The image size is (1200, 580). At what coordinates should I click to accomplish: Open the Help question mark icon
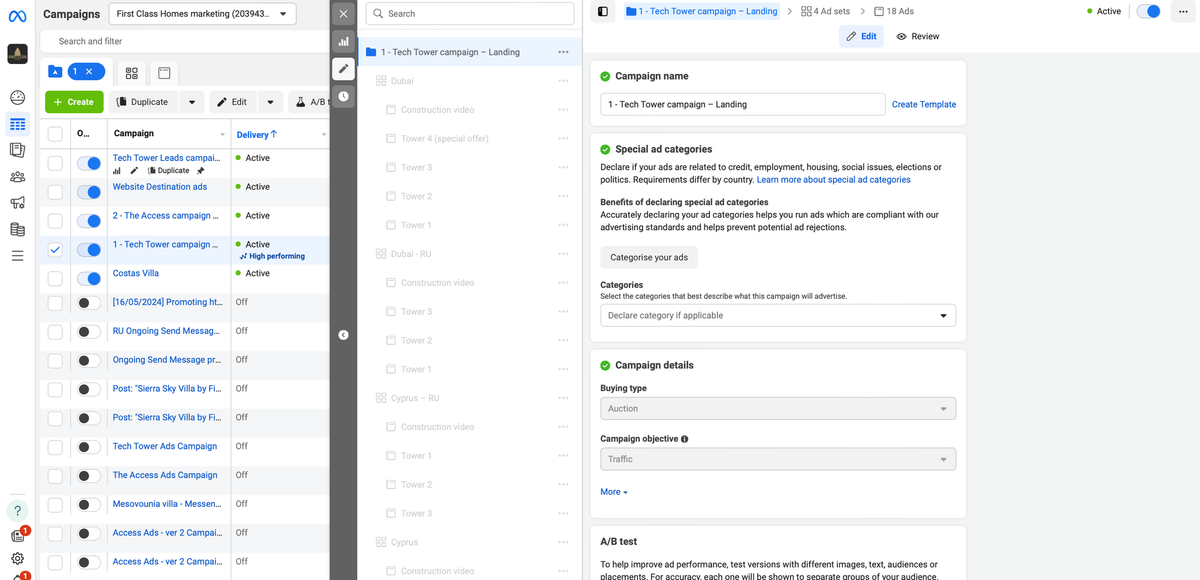click(x=17, y=511)
